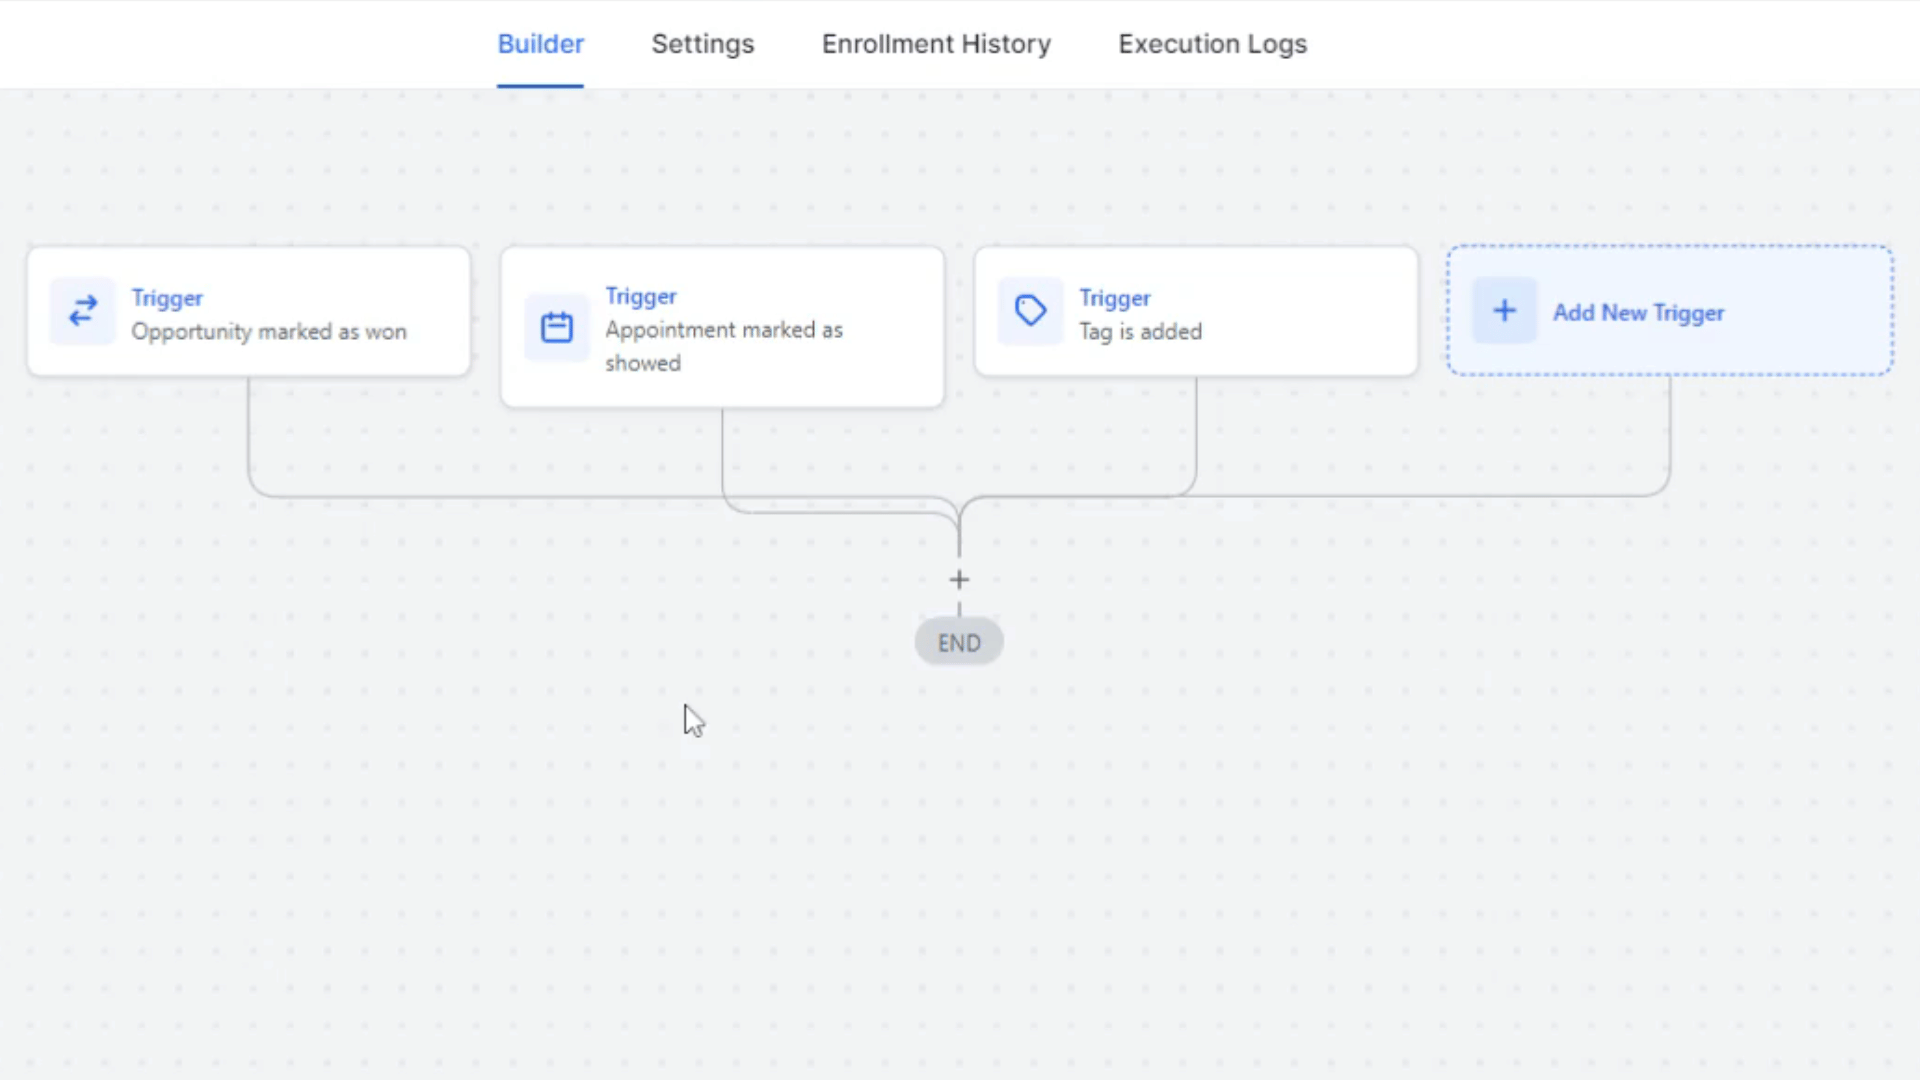This screenshot has width=1920, height=1080.
Task: Open the Execution Logs tab
Action: click(1212, 44)
